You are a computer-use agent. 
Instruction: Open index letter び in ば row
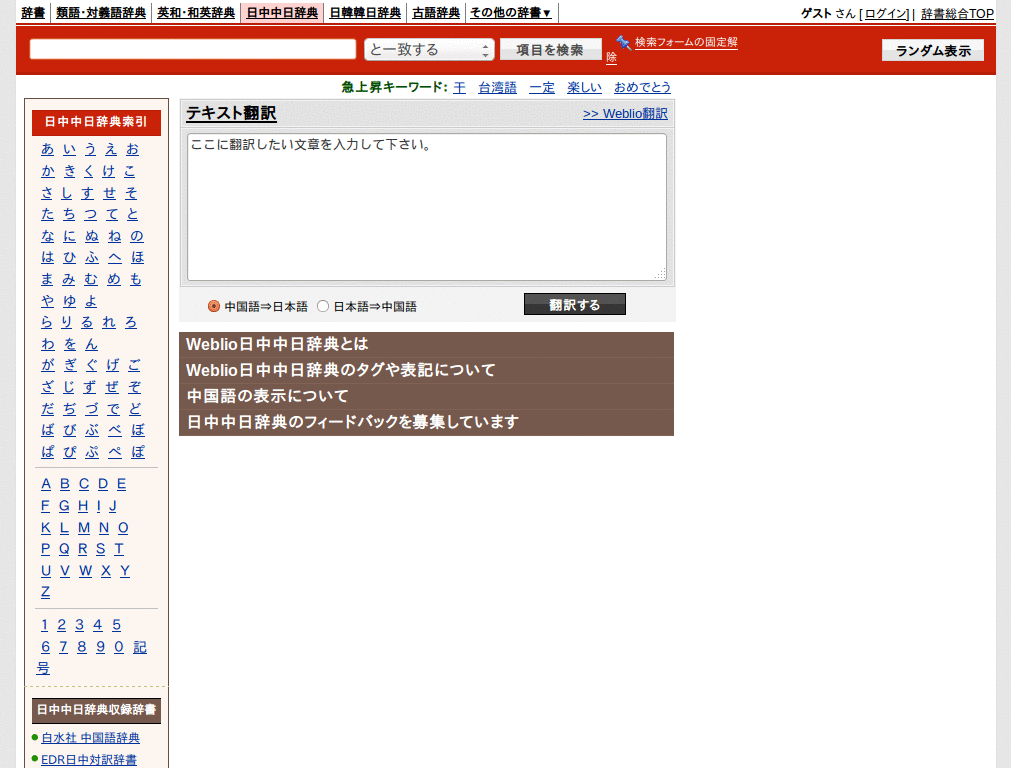(70, 430)
